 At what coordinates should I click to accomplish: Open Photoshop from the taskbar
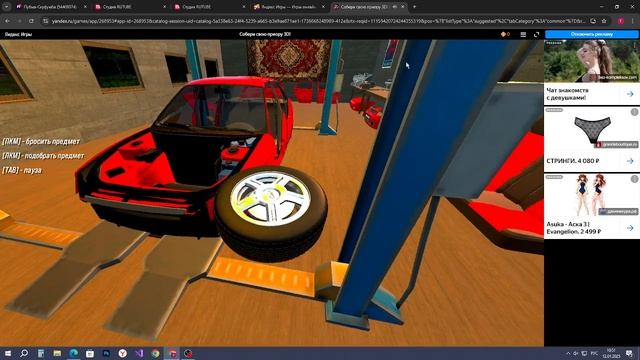pyautogui.click(x=107, y=353)
